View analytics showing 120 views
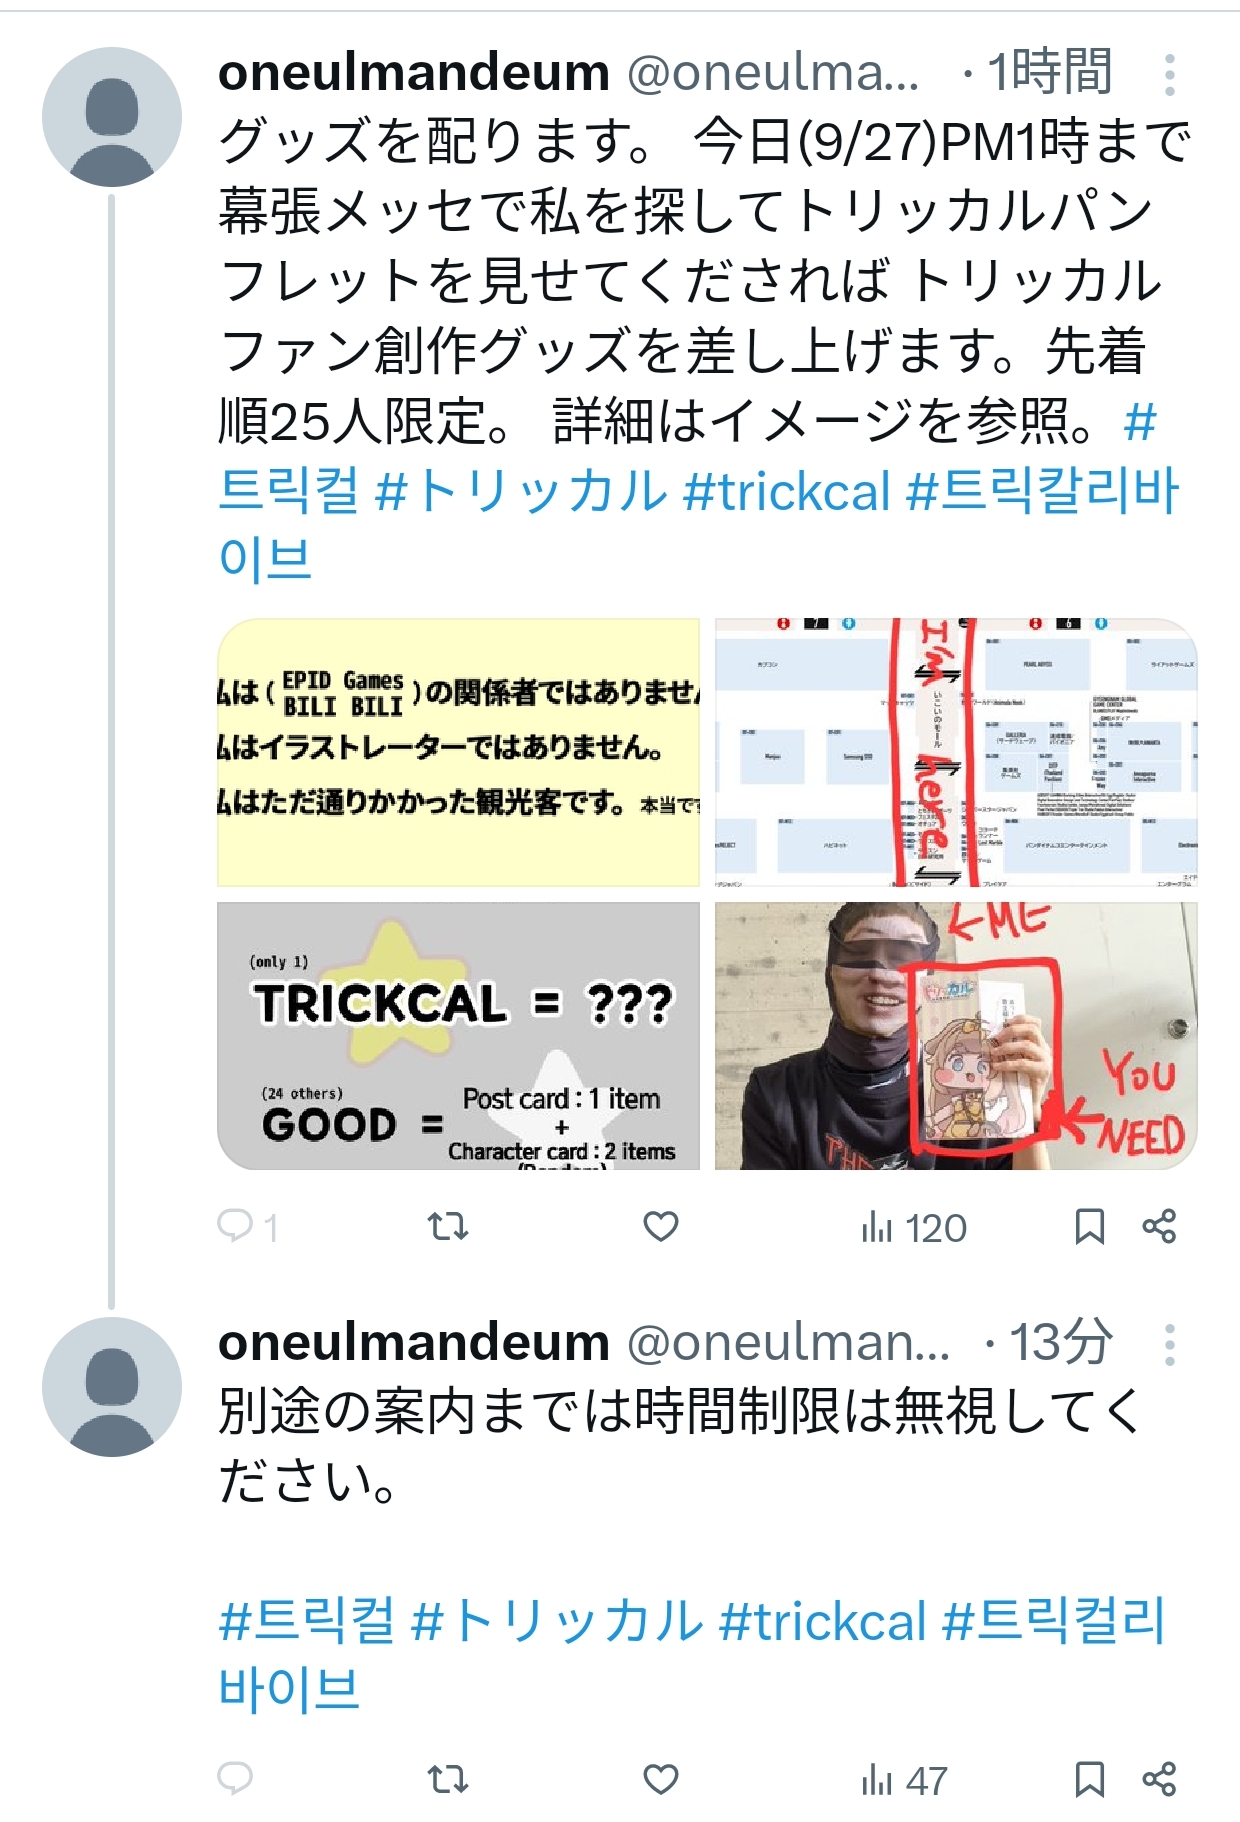This screenshot has height=1822, width=1240. [913, 1227]
